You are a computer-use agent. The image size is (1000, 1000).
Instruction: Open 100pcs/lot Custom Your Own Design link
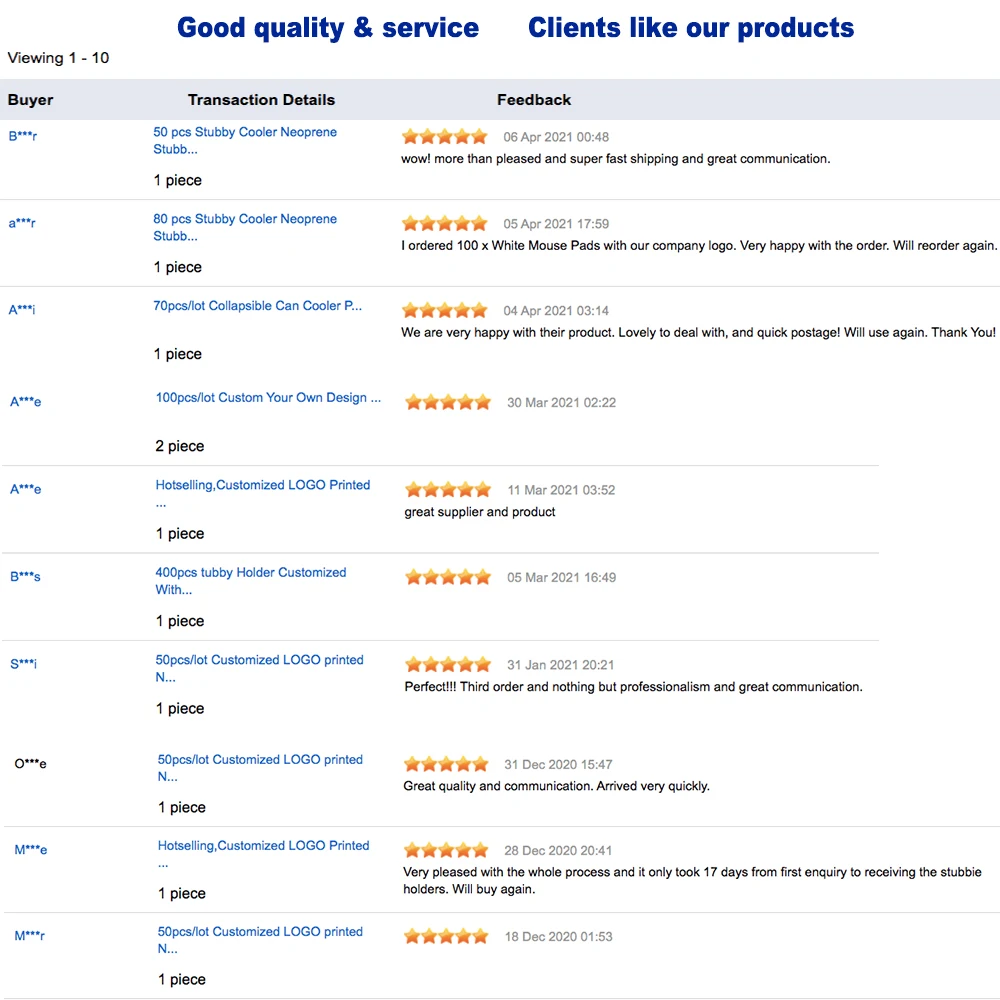click(268, 398)
